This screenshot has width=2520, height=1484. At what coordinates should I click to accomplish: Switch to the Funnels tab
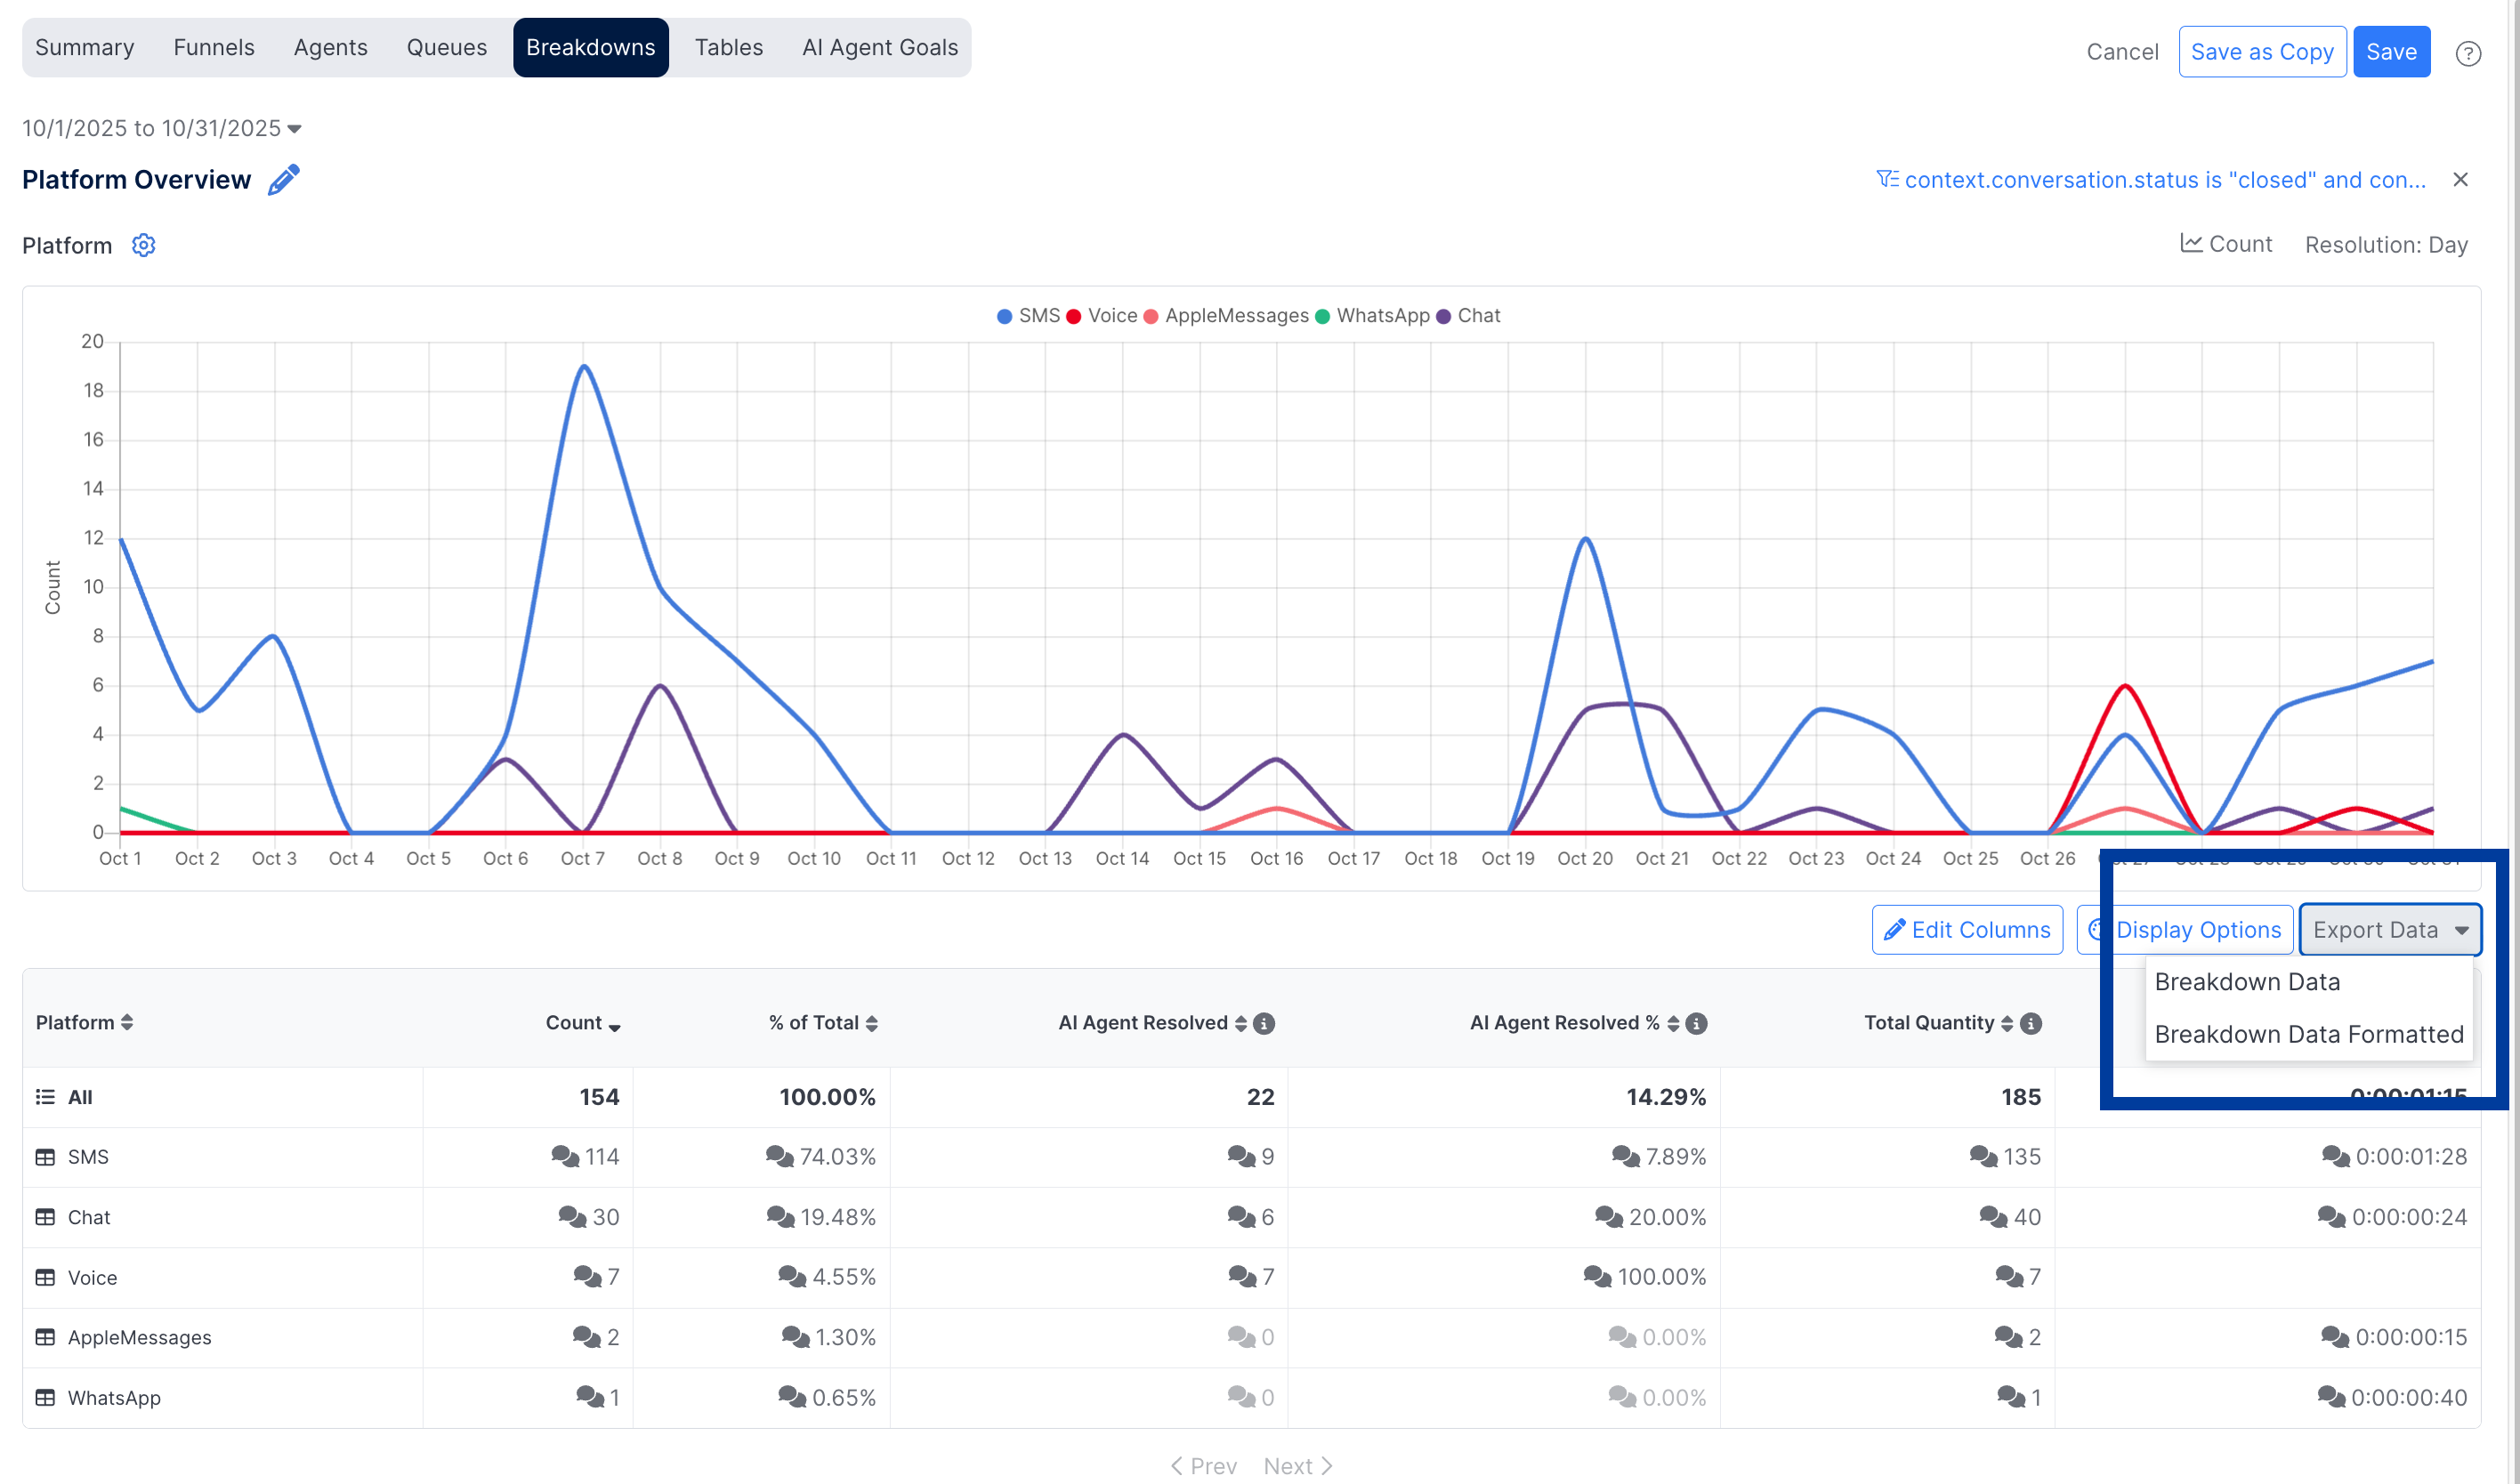[x=214, y=47]
